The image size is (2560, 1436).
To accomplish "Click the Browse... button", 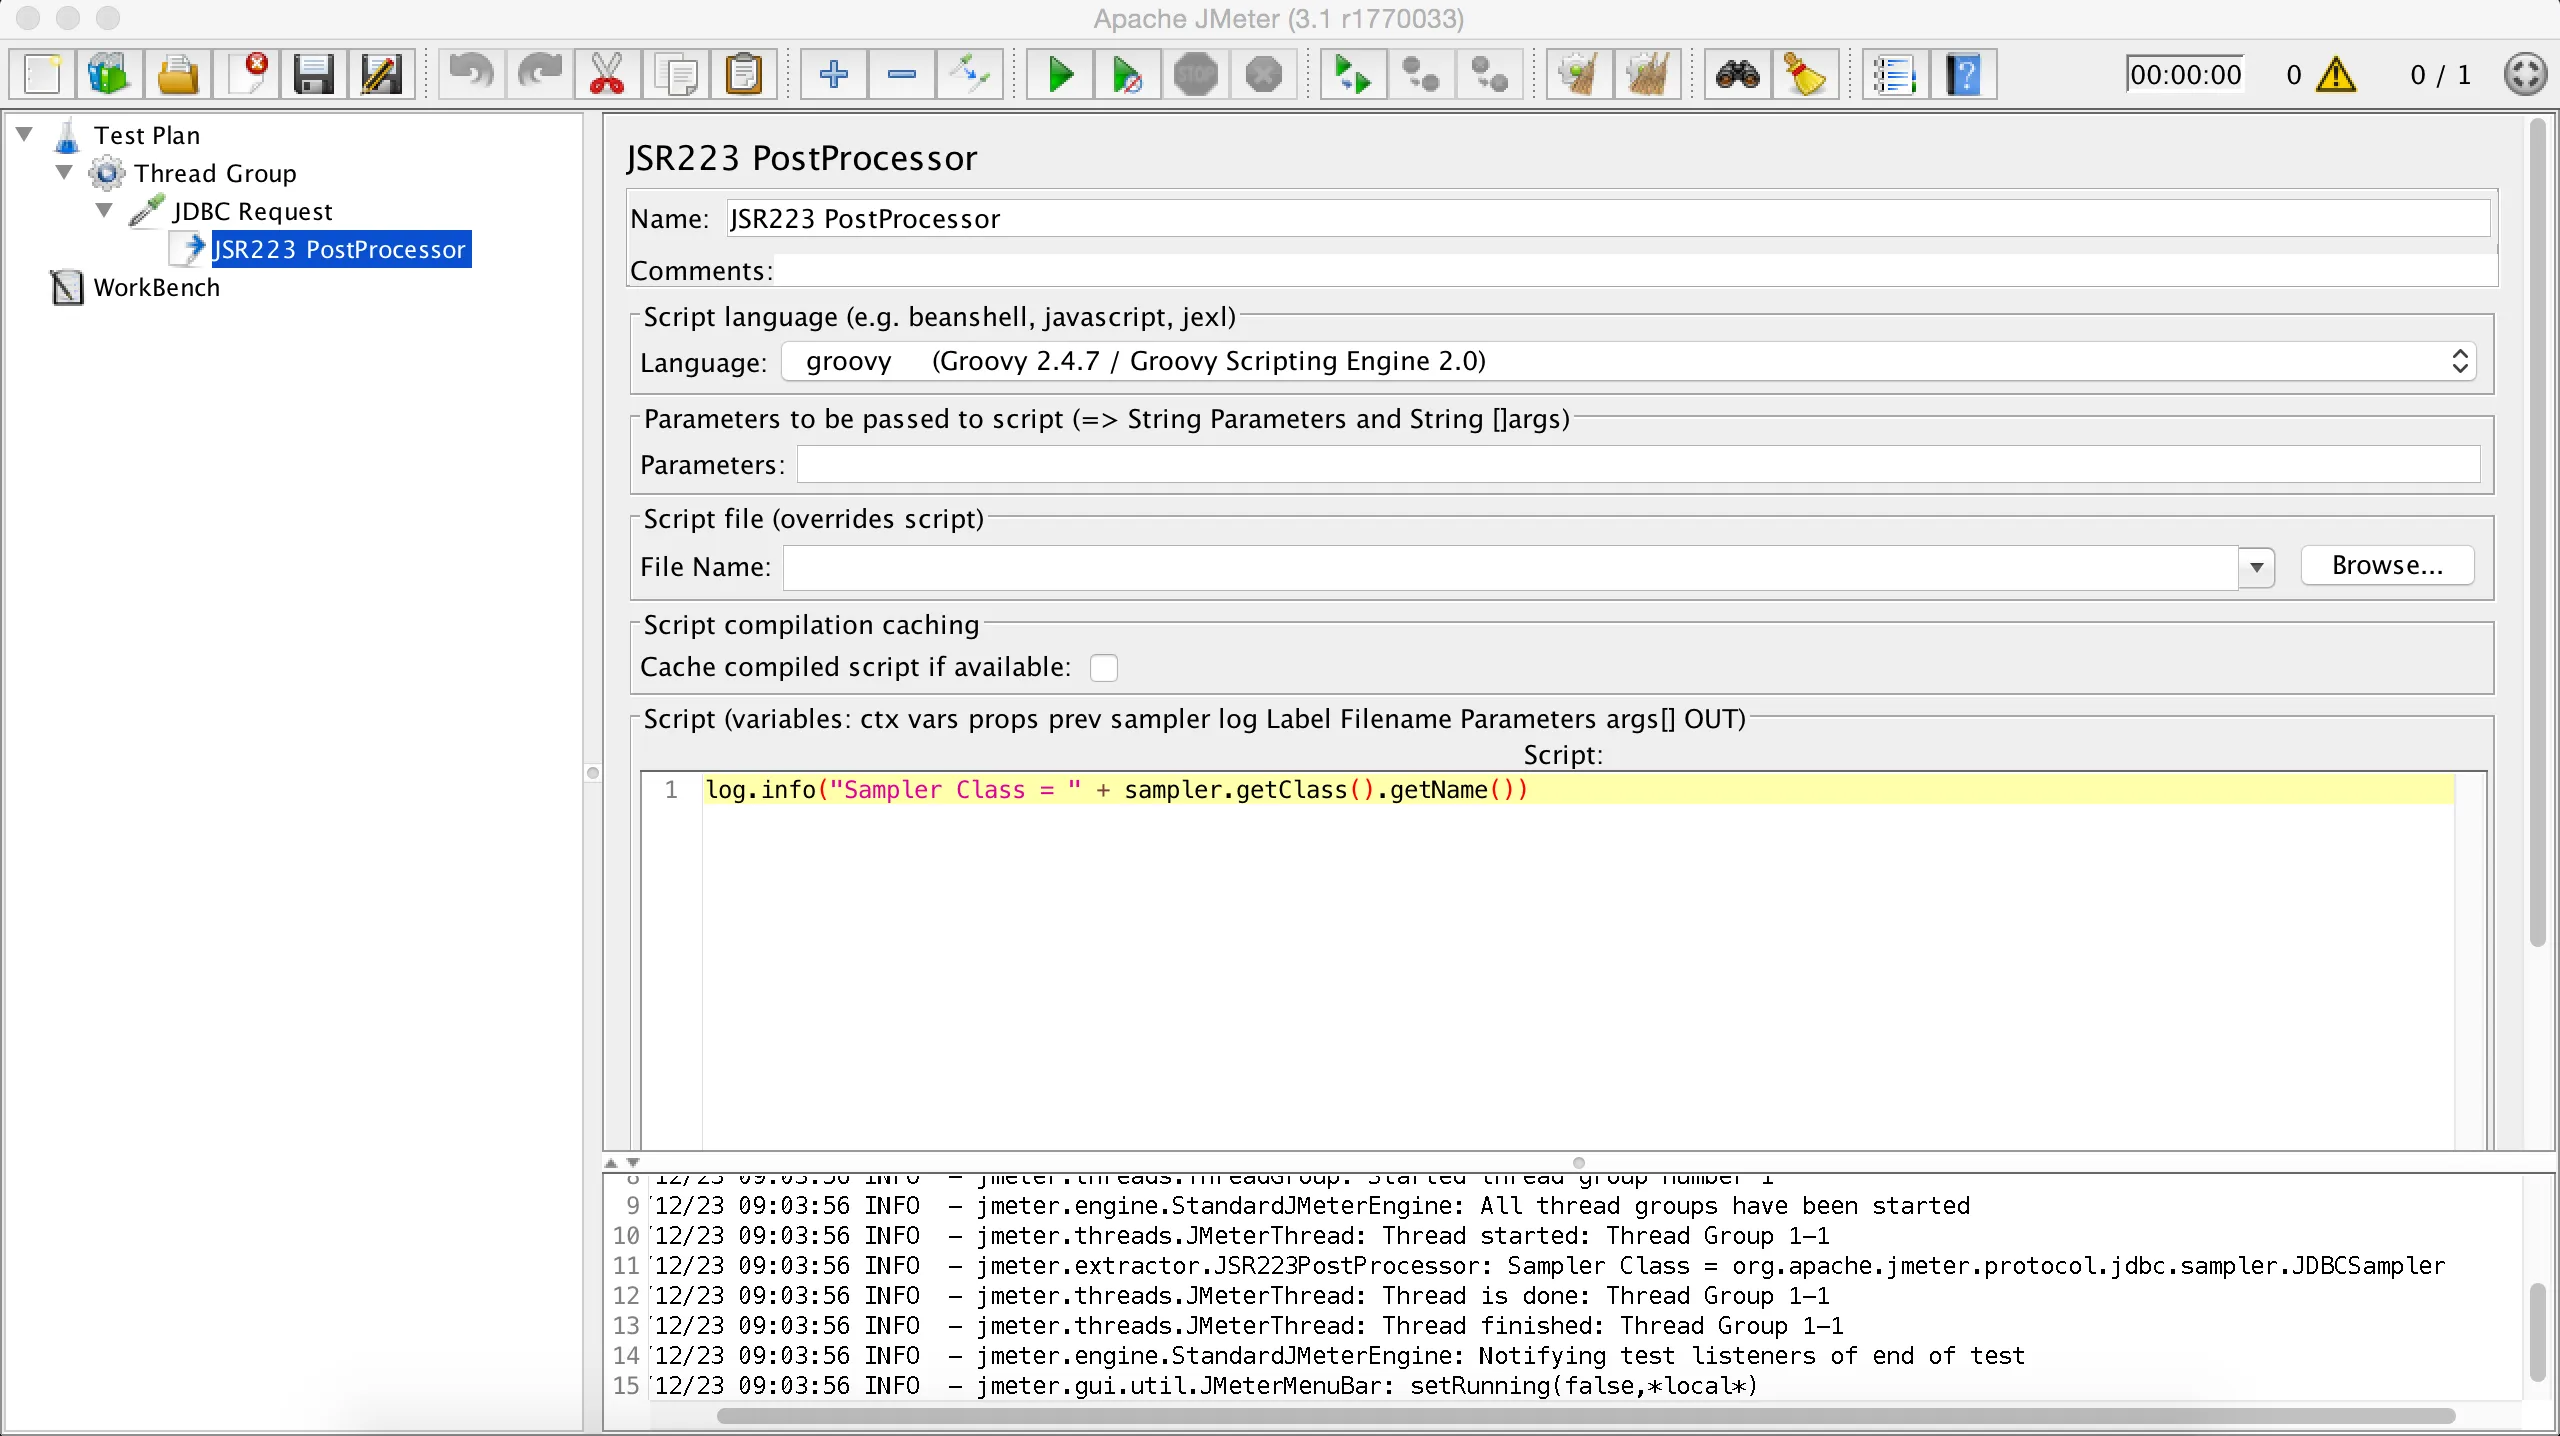I will click(x=2387, y=565).
